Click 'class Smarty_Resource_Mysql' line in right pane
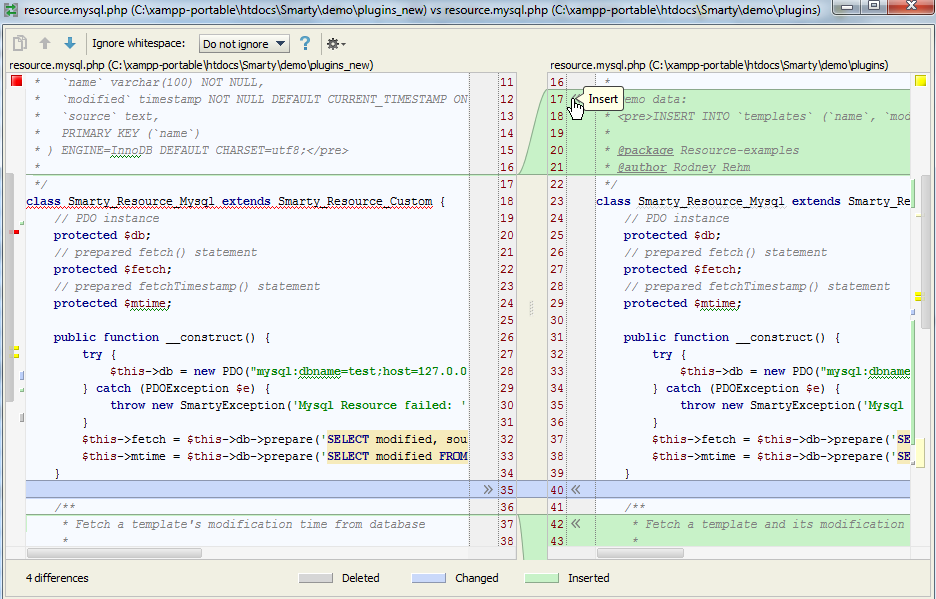Image resolution: width=936 pixels, height=599 pixels. click(x=753, y=201)
